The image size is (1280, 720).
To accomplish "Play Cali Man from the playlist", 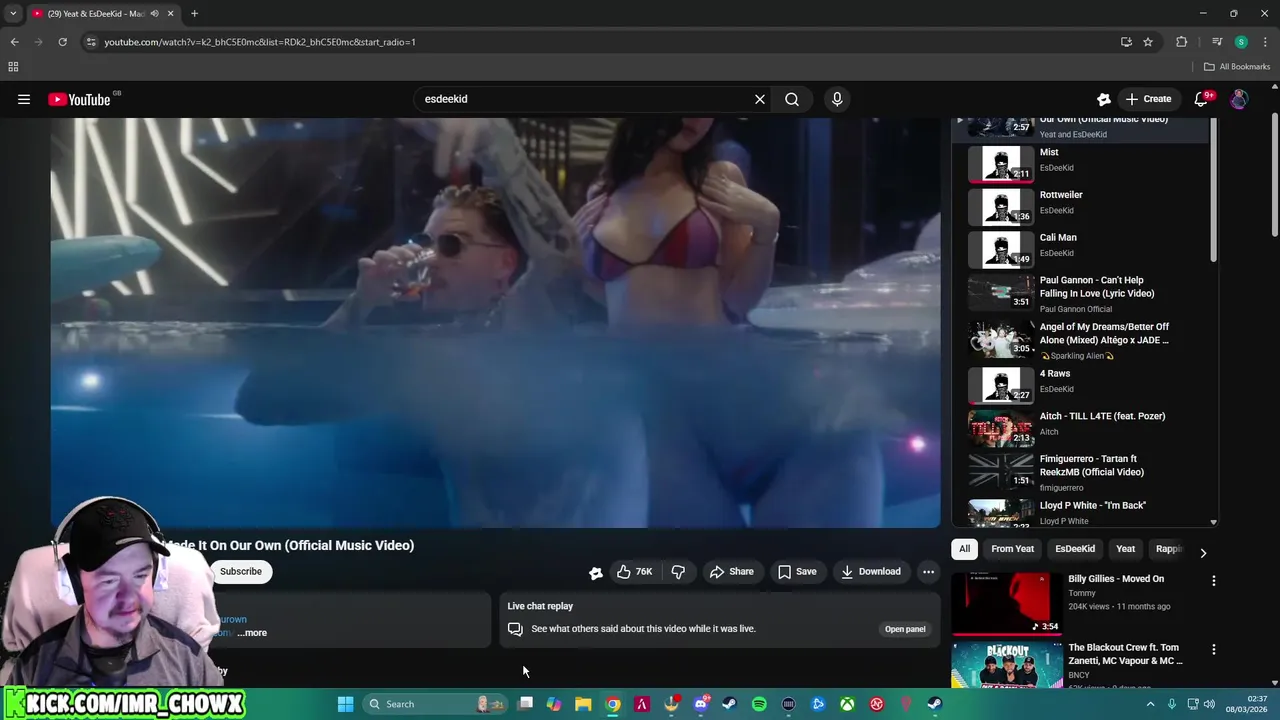I will [x=1080, y=248].
